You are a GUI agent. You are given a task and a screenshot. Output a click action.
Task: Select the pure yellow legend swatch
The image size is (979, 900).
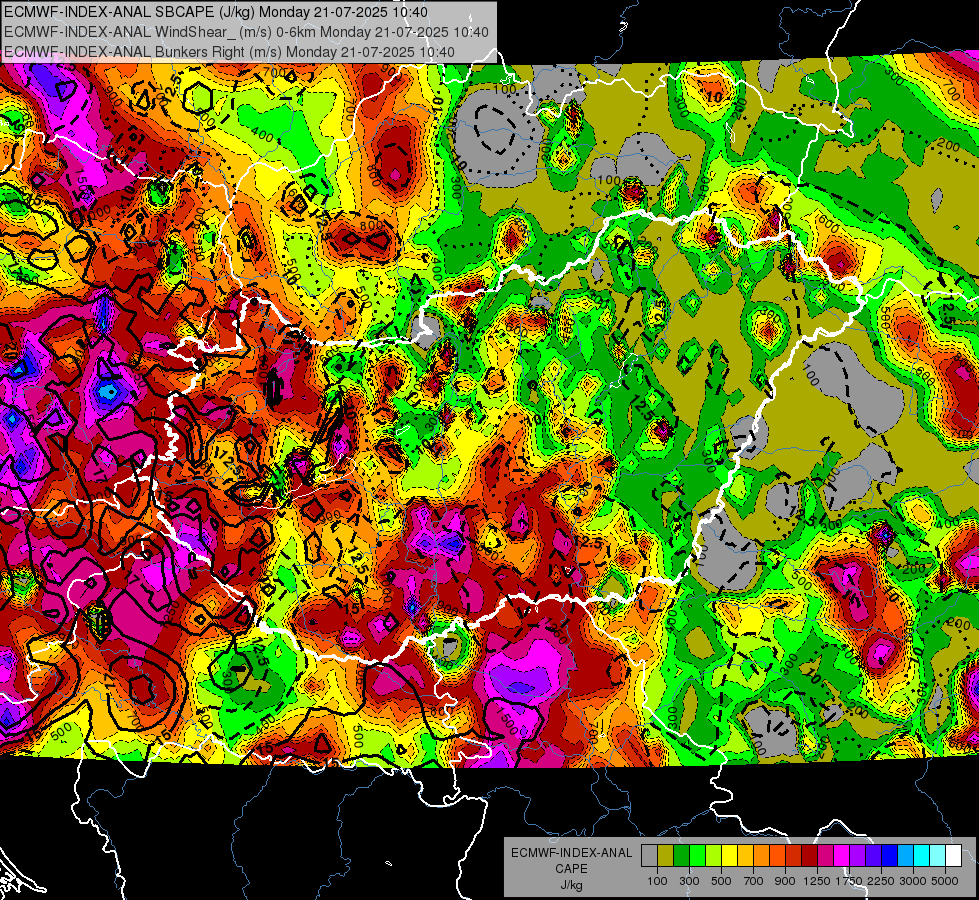tap(729, 856)
